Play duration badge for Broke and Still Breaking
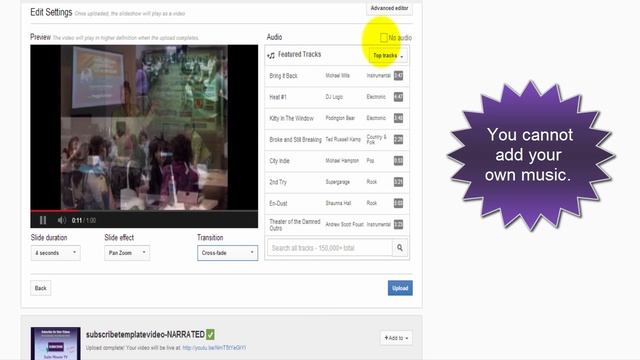This screenshot has width=640, height=360. 398,139
